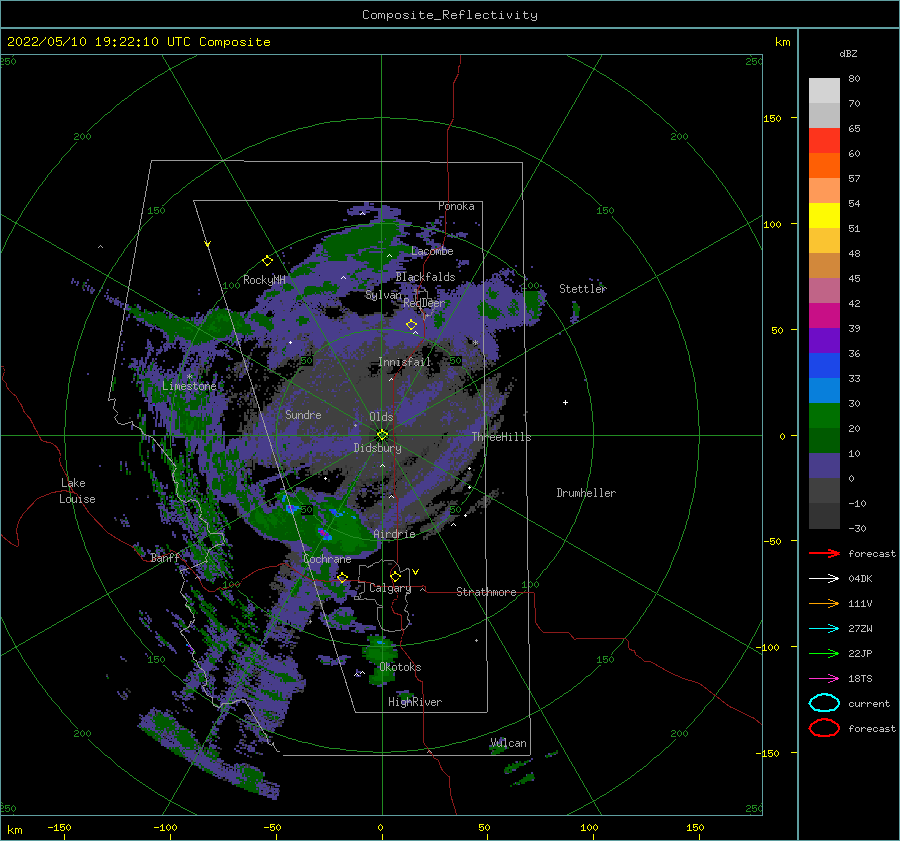Click the dBZ legend heading
900x841 pixels.
pyautogui.click(x=848, y=53)
